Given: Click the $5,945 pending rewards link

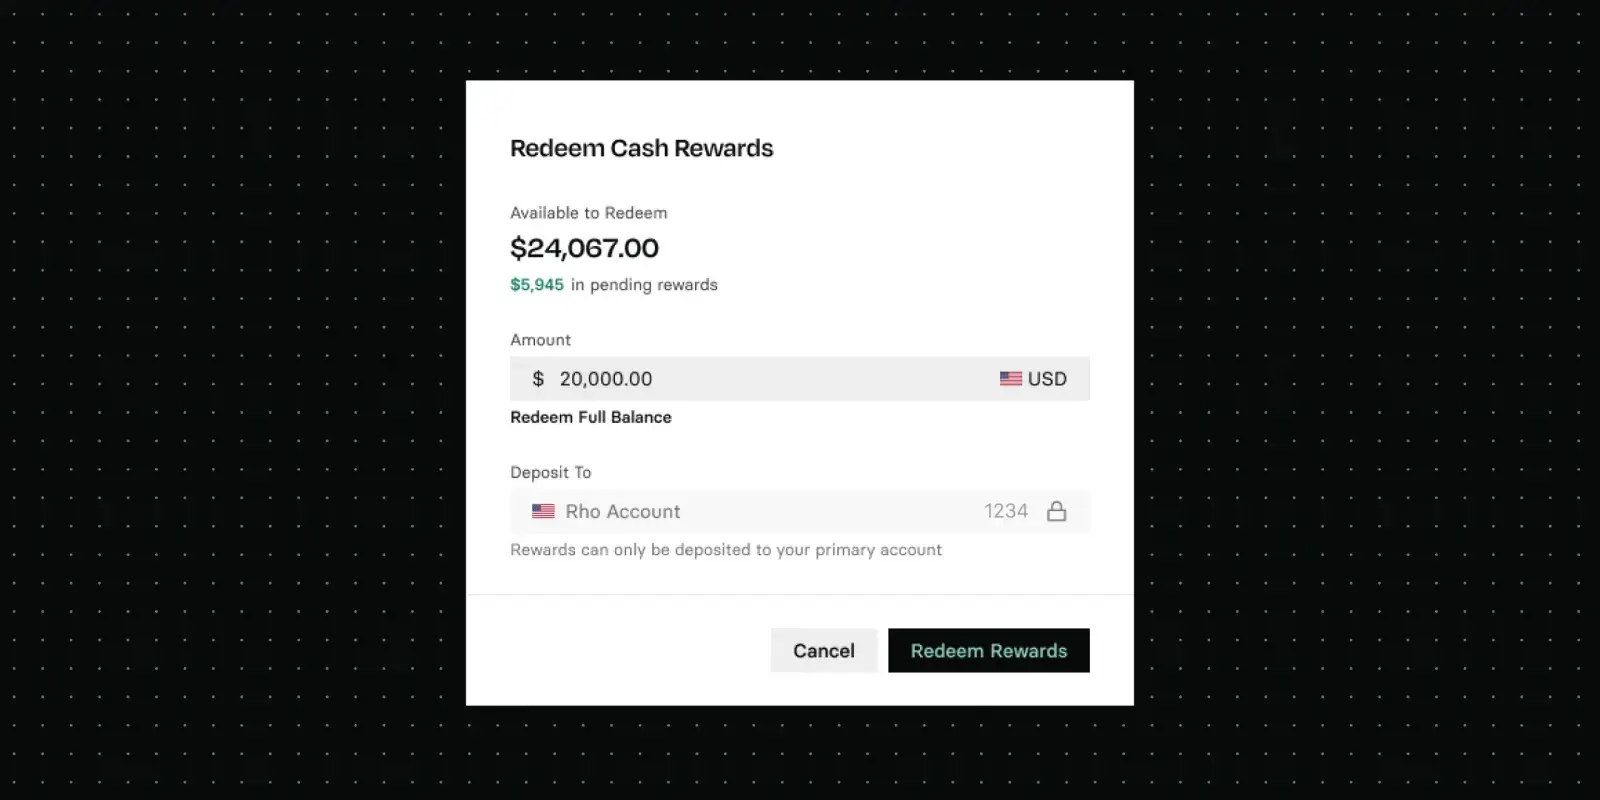Looking at the screenshot, I should 537,284.
